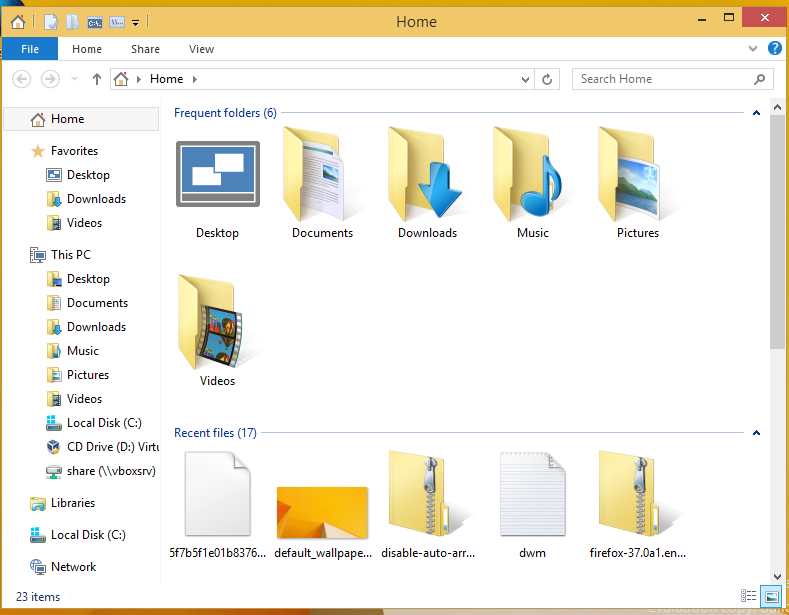
Task: Click the search magnifier icon
Action: [x=759, y=79]
